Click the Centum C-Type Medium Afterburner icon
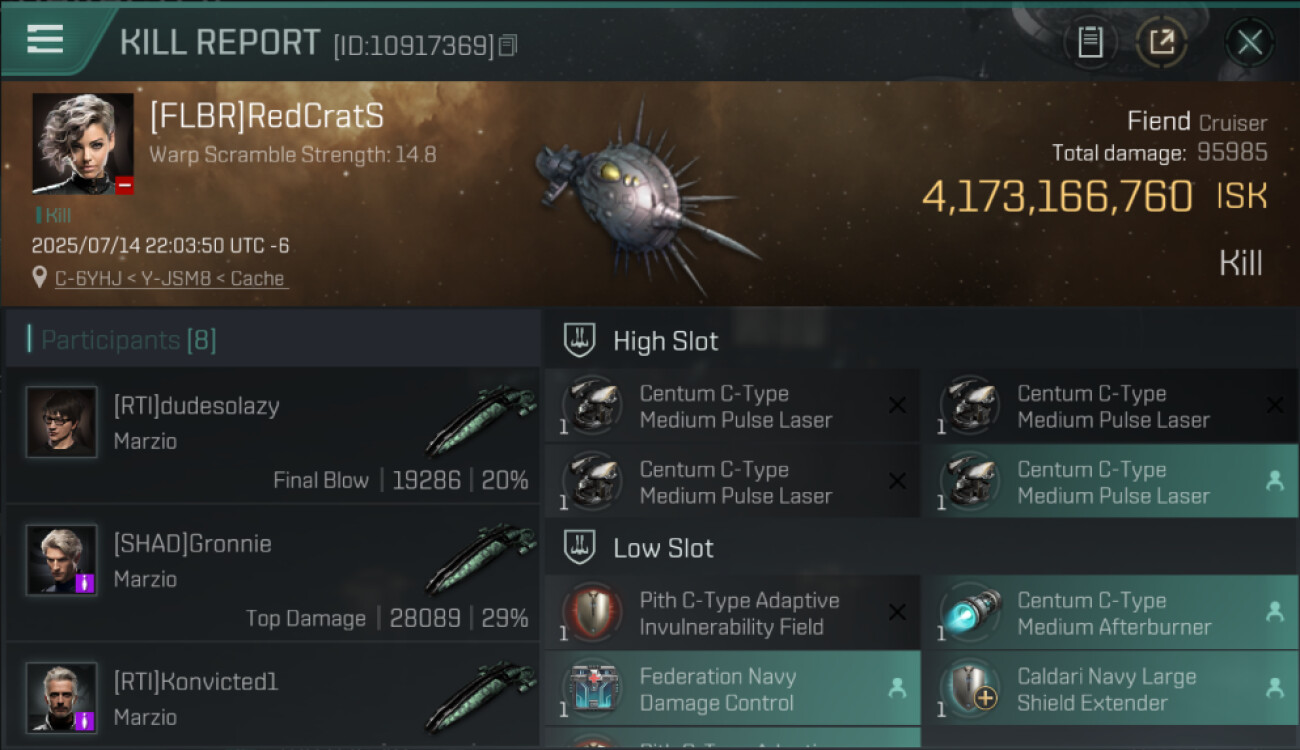The width and height of the screenshot is (1300, 750). tap(968, 613)
